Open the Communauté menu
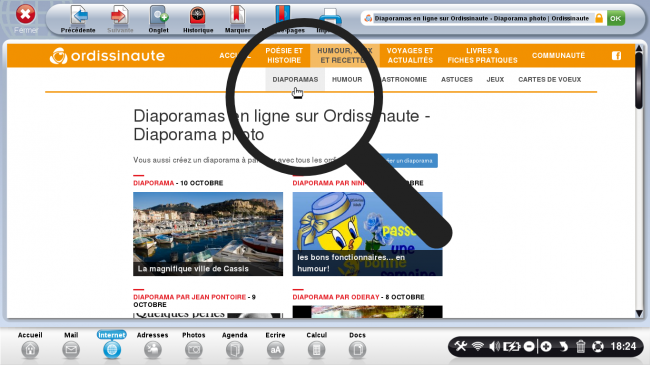The image size is (650, 365). point(558,56)
